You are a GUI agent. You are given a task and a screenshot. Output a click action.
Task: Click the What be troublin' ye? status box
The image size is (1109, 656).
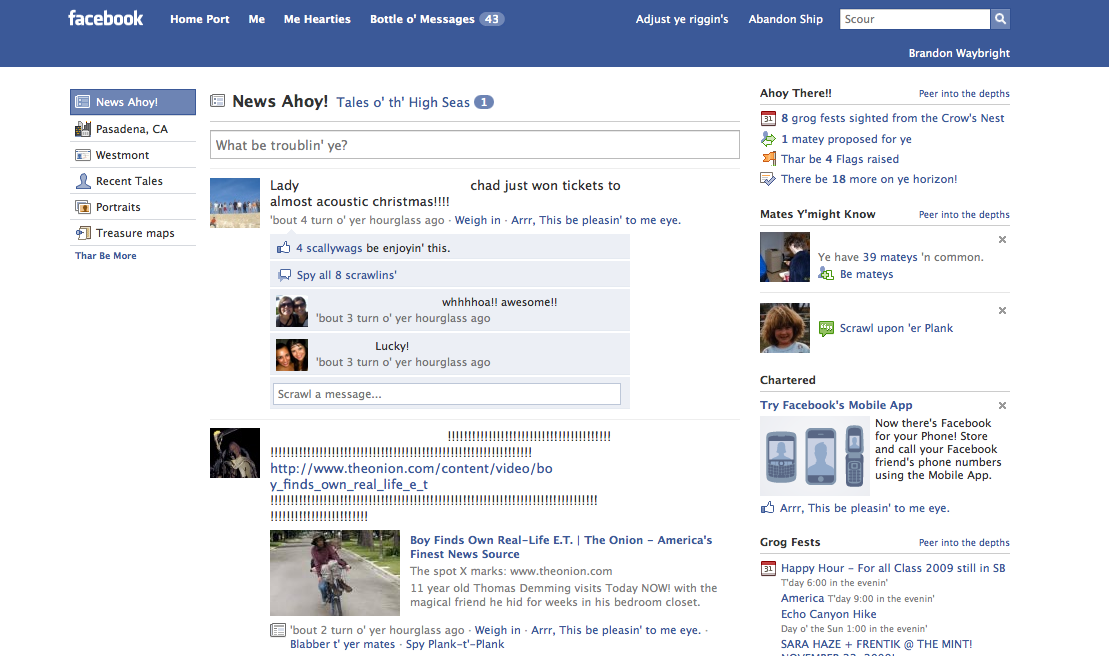475,145
